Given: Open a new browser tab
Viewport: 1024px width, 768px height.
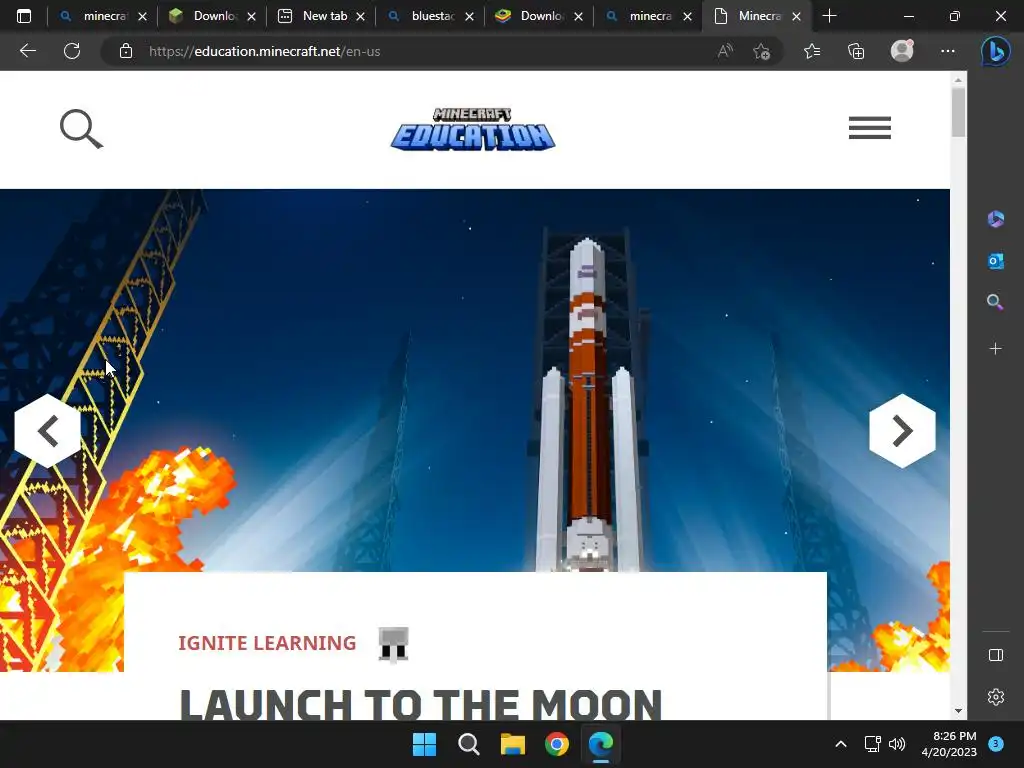Looking at the screenshot, I should (x=829, y=16).
